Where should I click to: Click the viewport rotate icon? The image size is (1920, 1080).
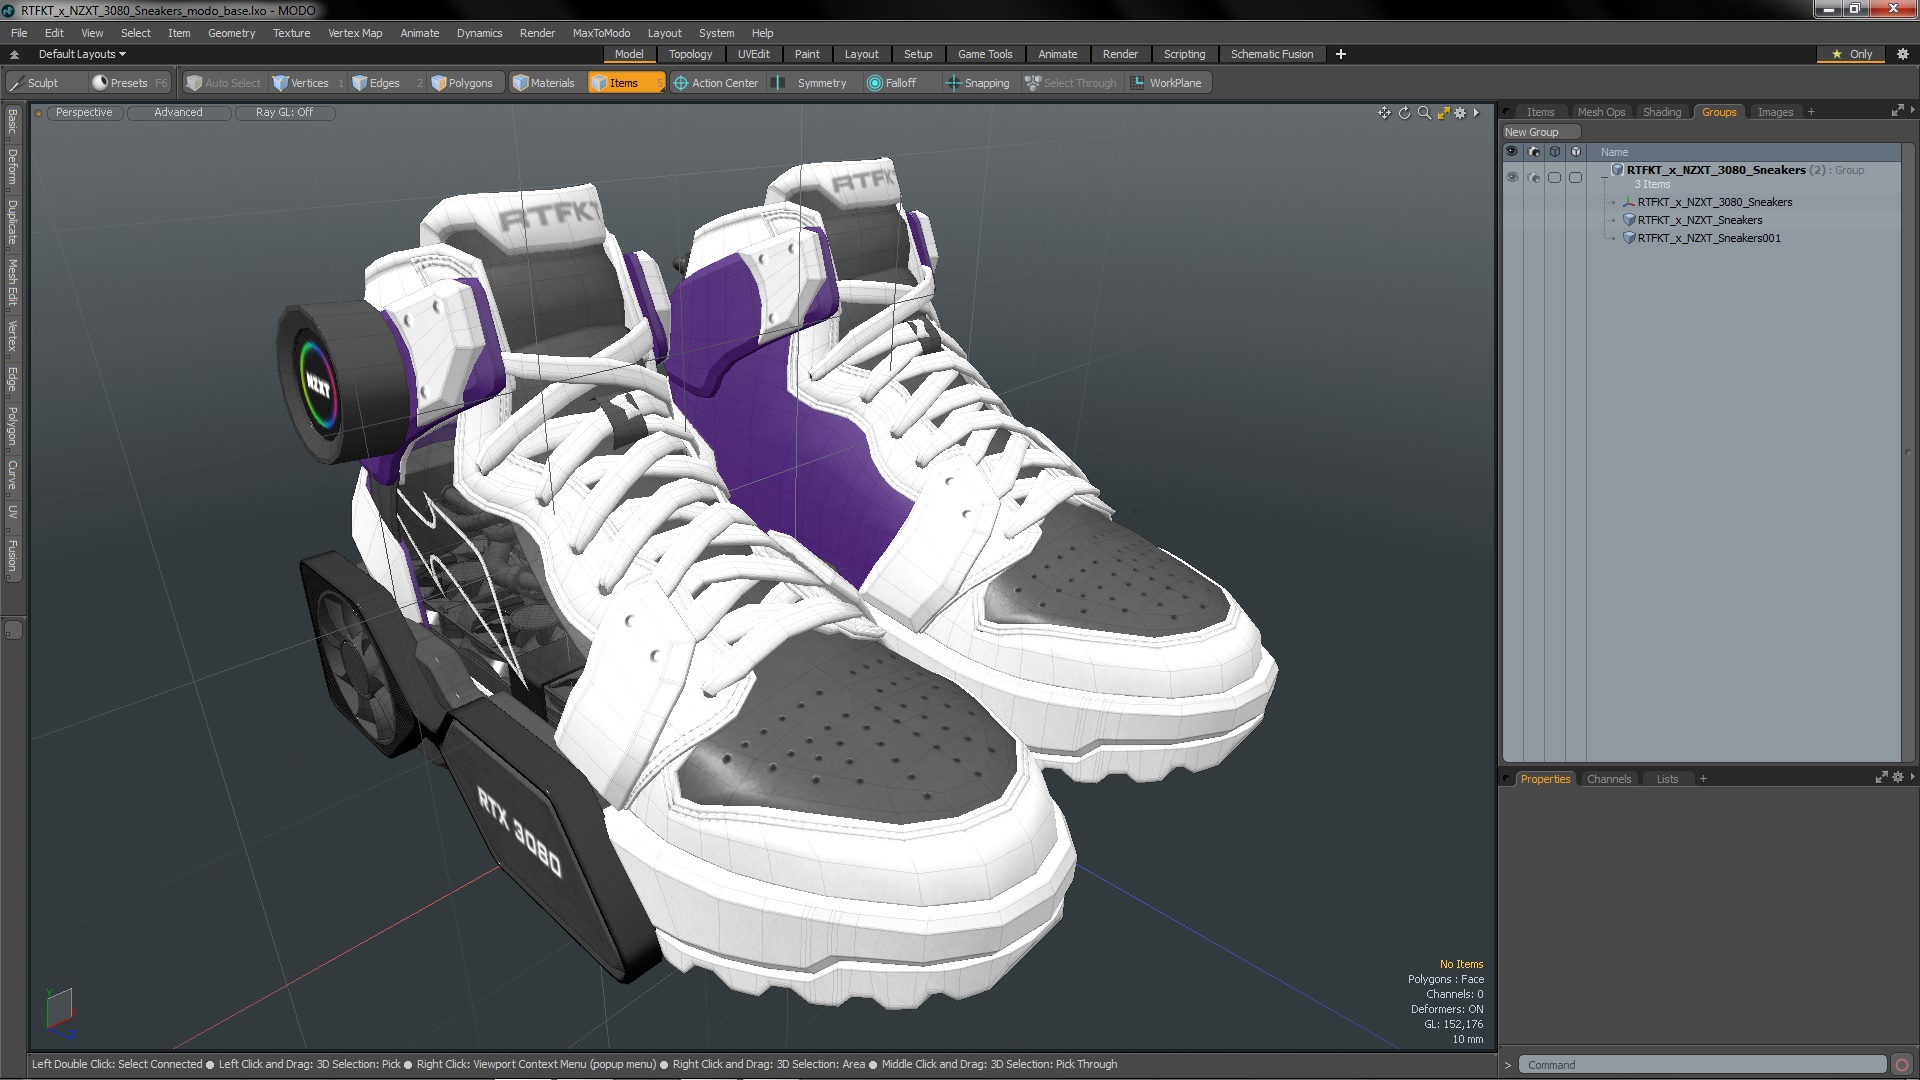tap(1404, 113)
